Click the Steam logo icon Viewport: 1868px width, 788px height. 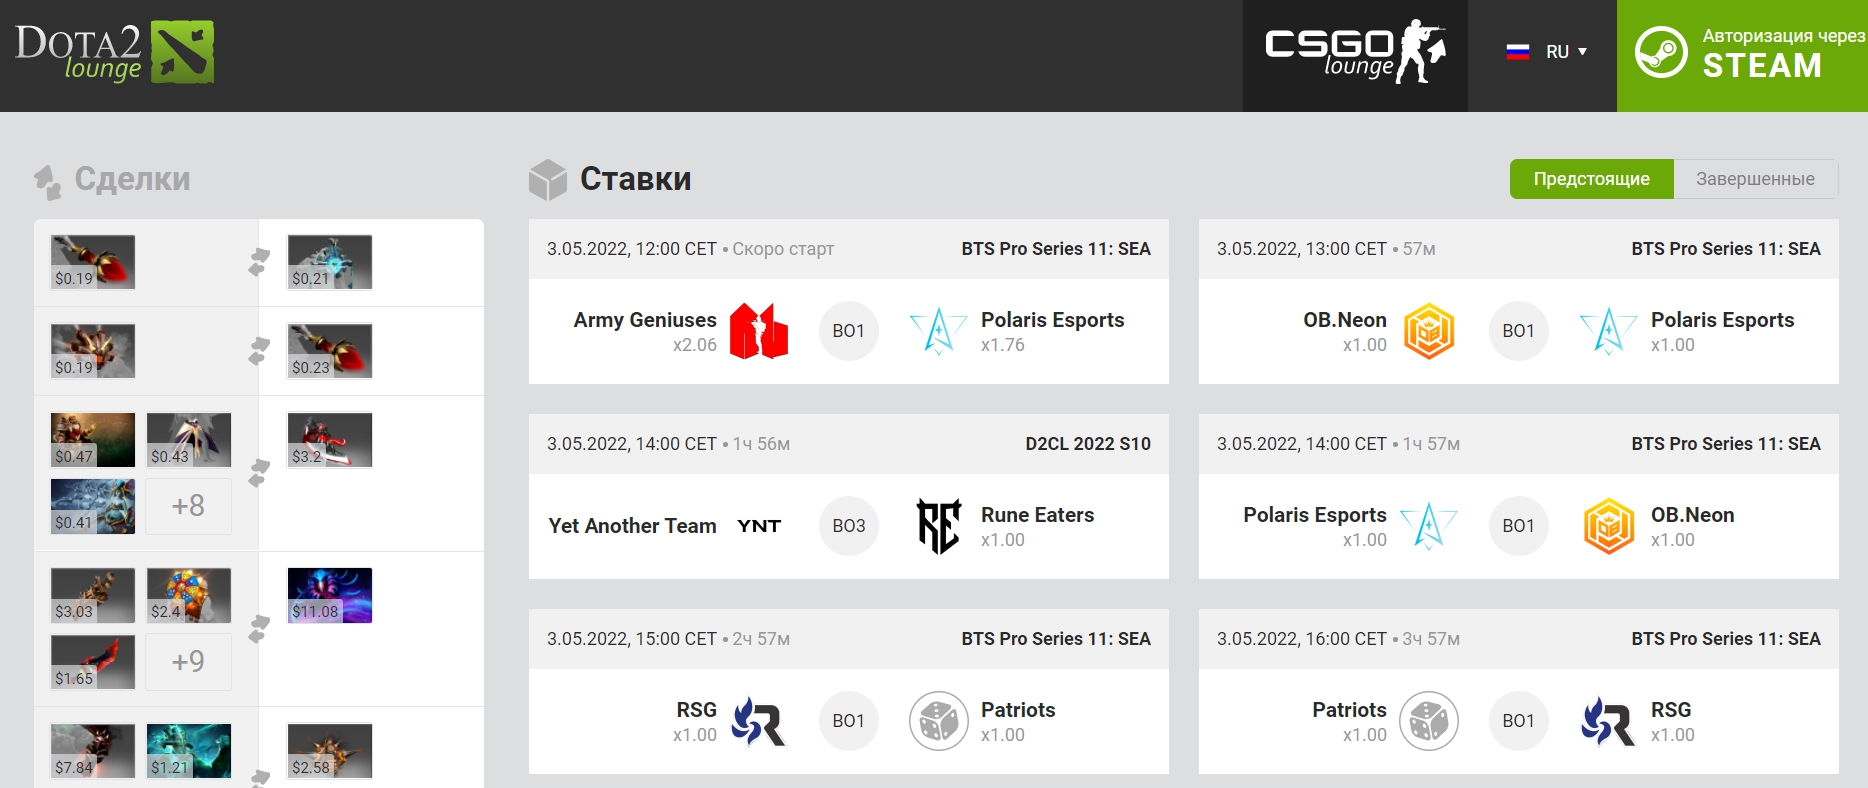click(1661, 52)
